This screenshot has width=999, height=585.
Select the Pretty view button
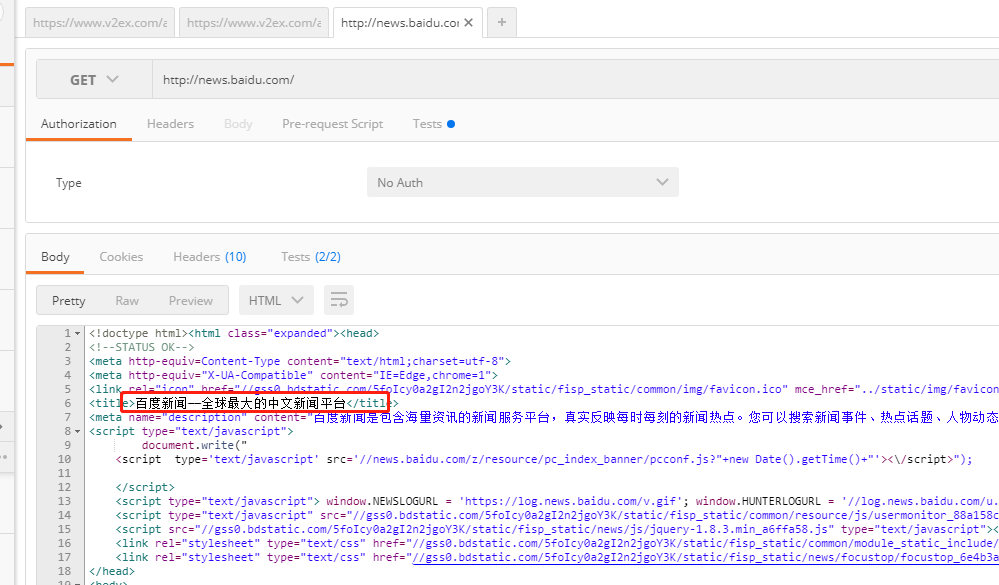coord(69,300)
